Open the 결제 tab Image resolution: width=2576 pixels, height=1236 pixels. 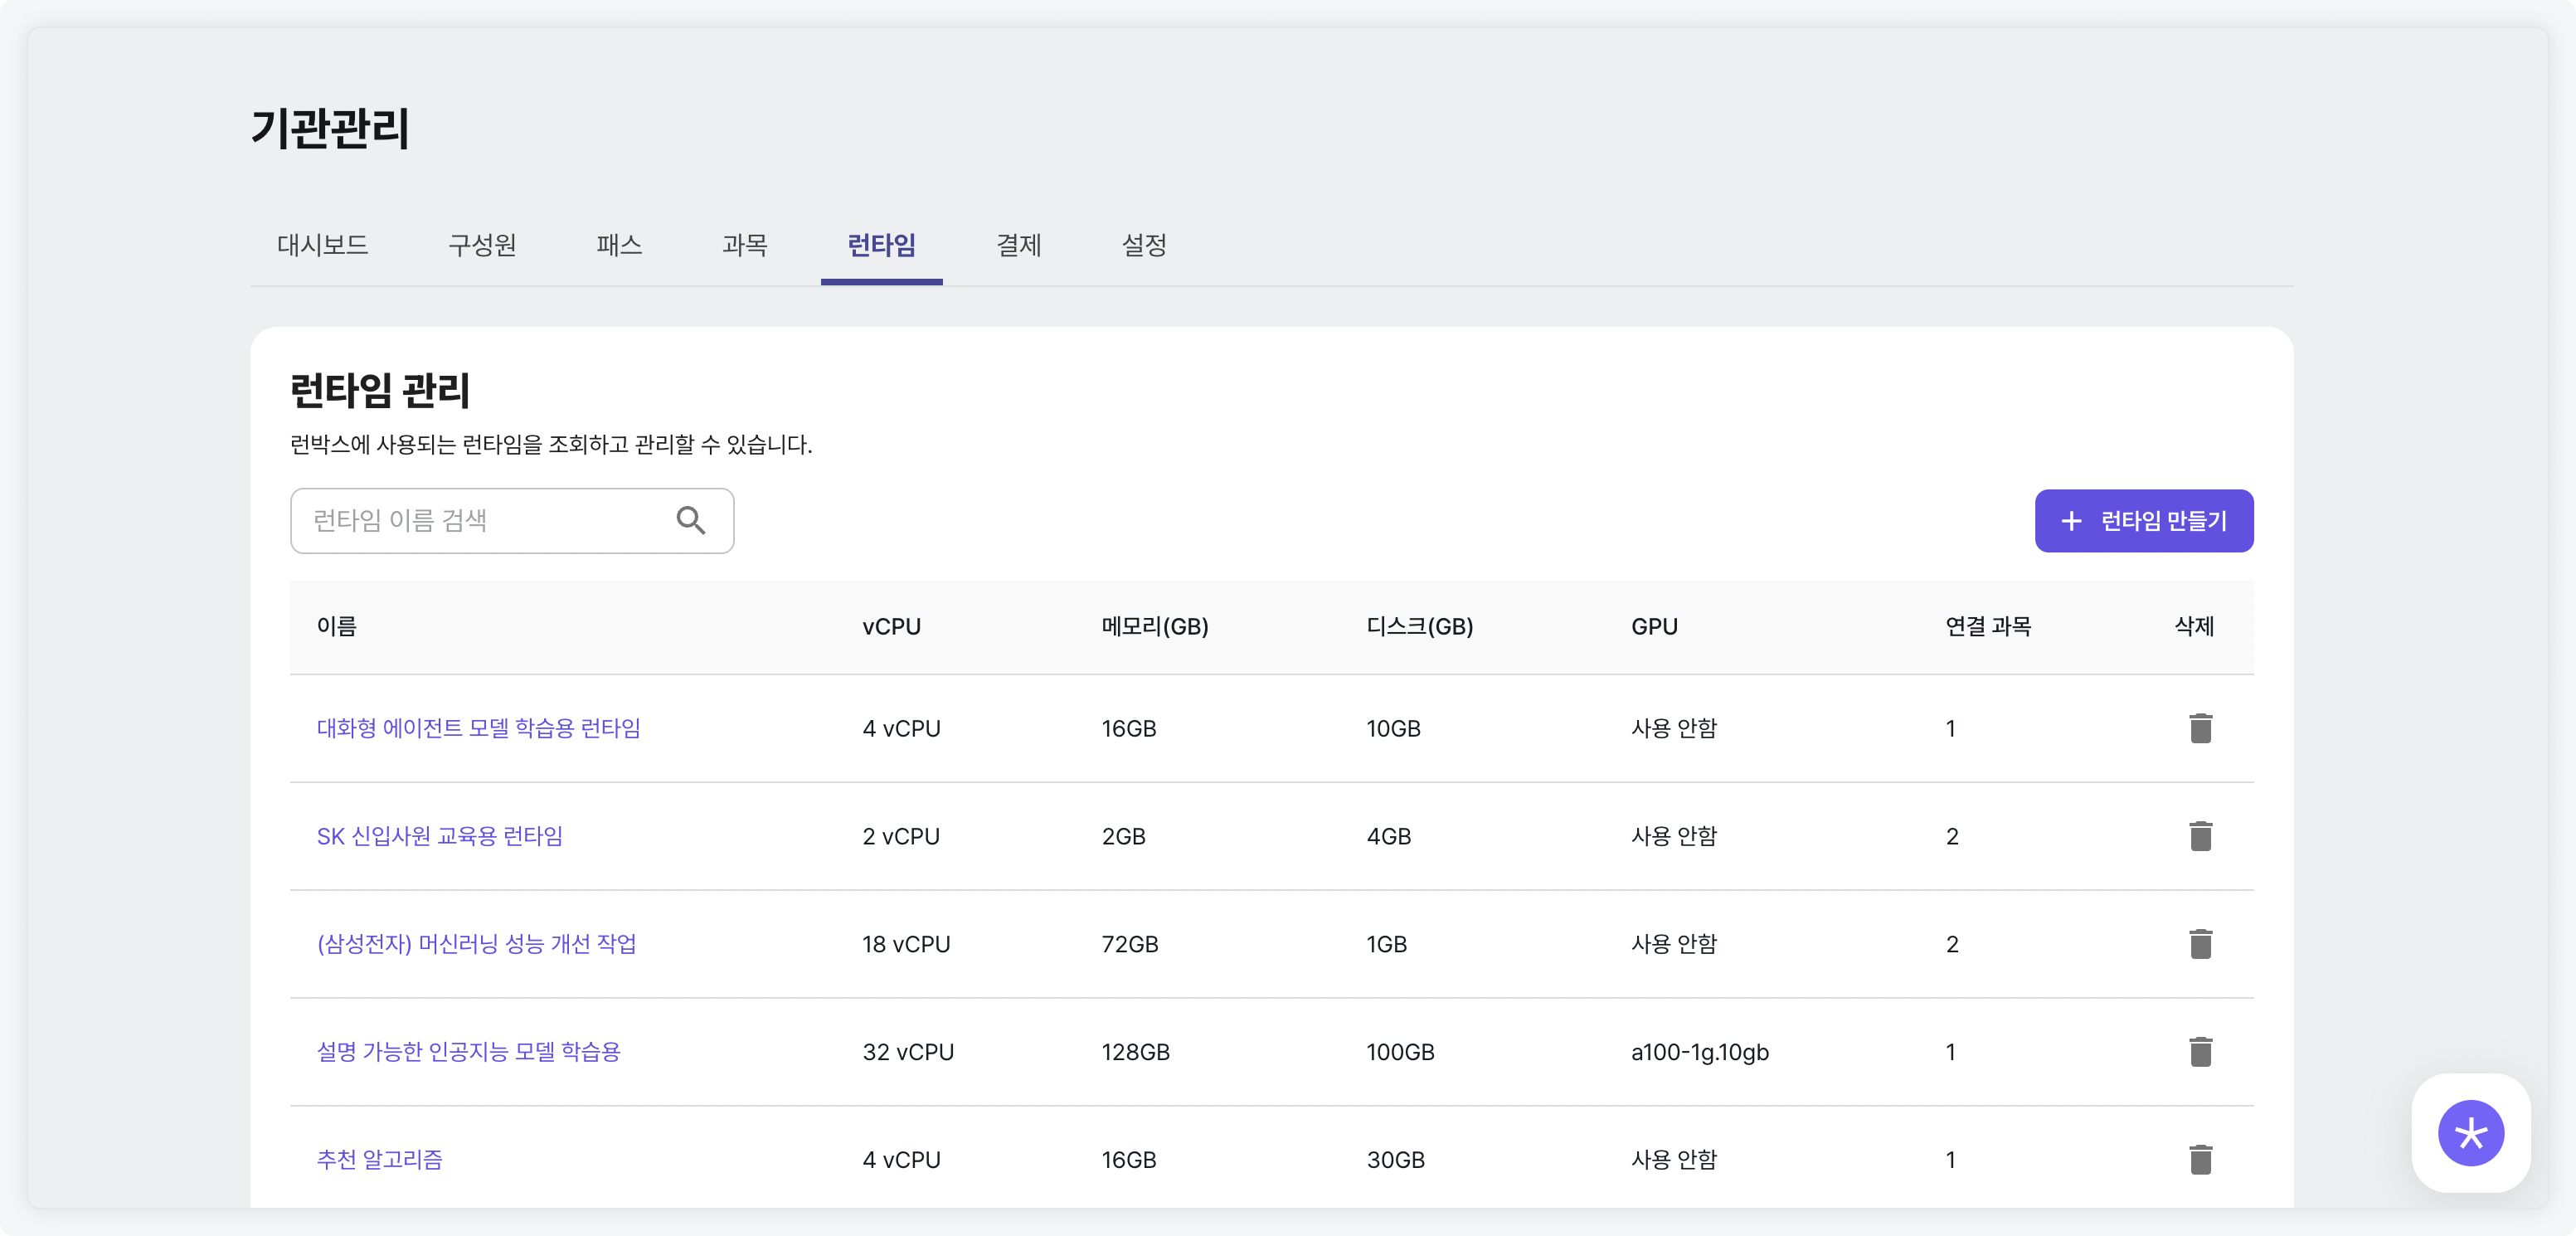(x=1019, y=245)
